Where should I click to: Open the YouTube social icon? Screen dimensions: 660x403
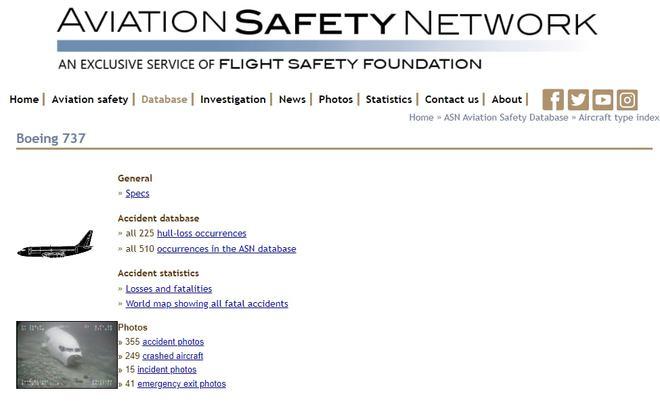(x=602, y=99)
